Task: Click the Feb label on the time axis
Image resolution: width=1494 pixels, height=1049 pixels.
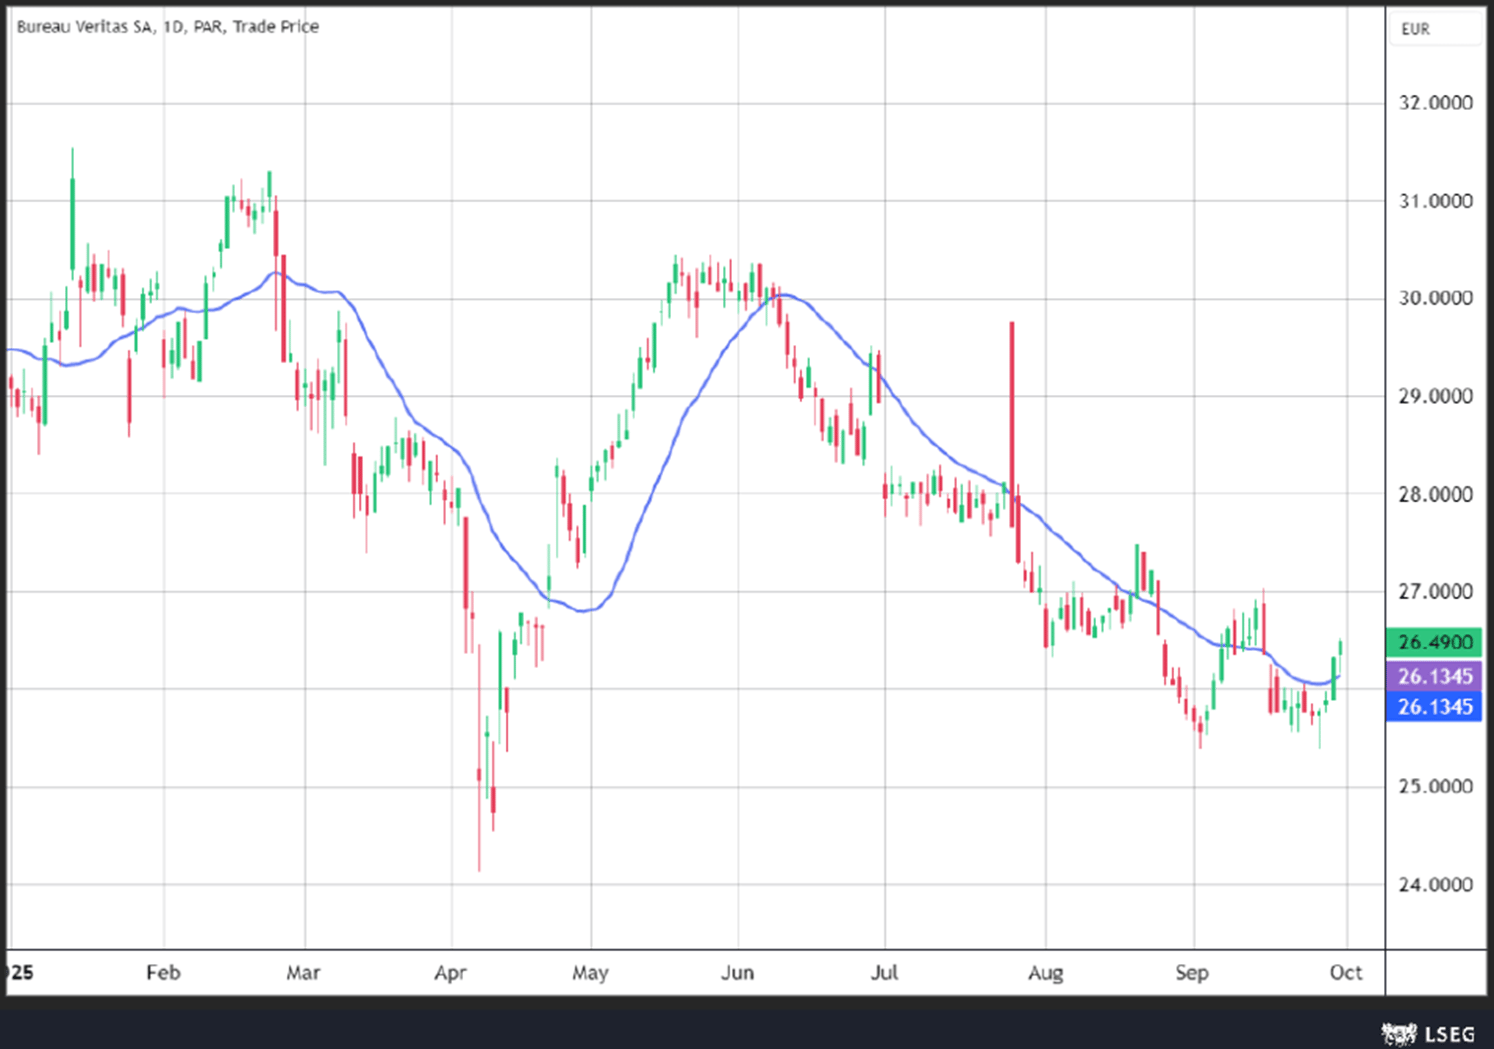Action: [163, 972]
